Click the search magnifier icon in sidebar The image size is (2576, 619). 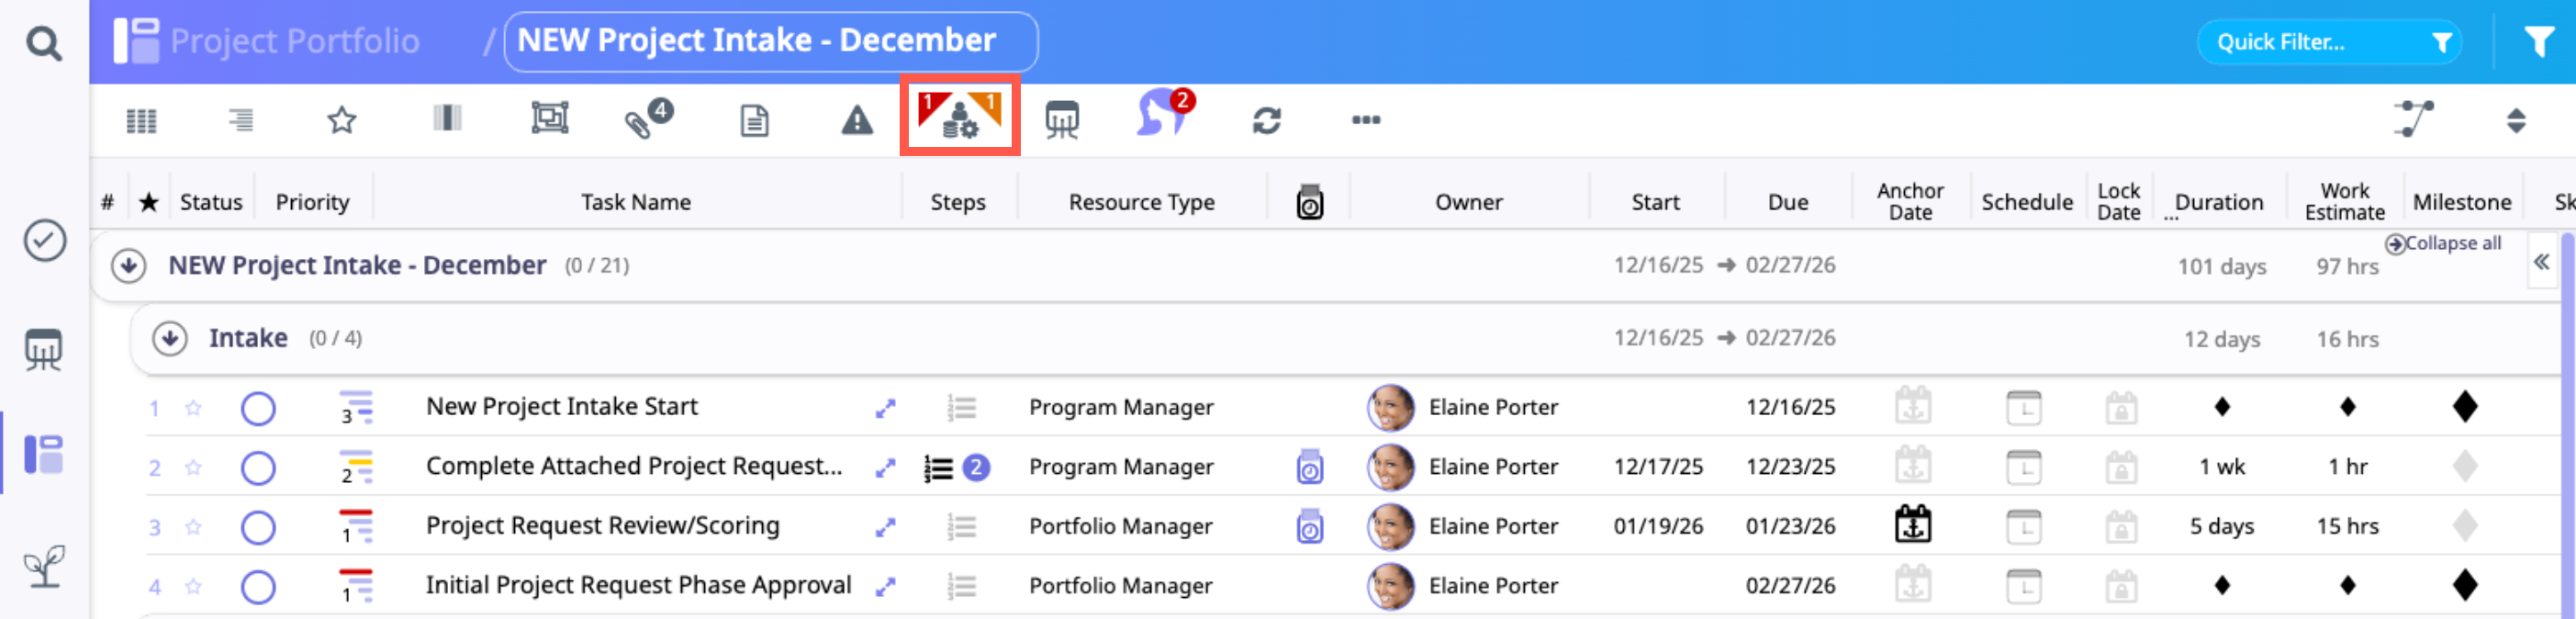43,43
